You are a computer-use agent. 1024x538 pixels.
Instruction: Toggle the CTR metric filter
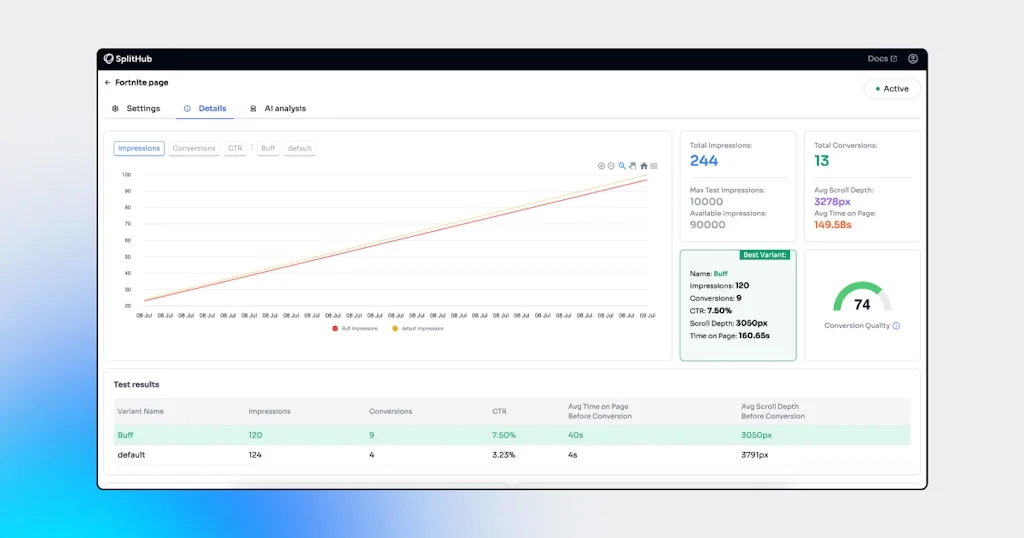coord(235,148)
